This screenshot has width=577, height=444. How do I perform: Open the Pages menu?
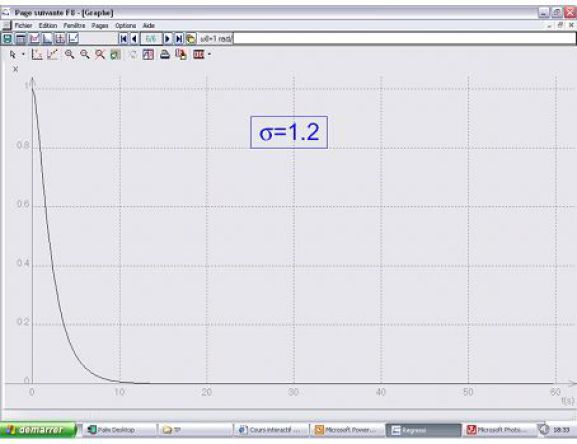coord(100,25)
